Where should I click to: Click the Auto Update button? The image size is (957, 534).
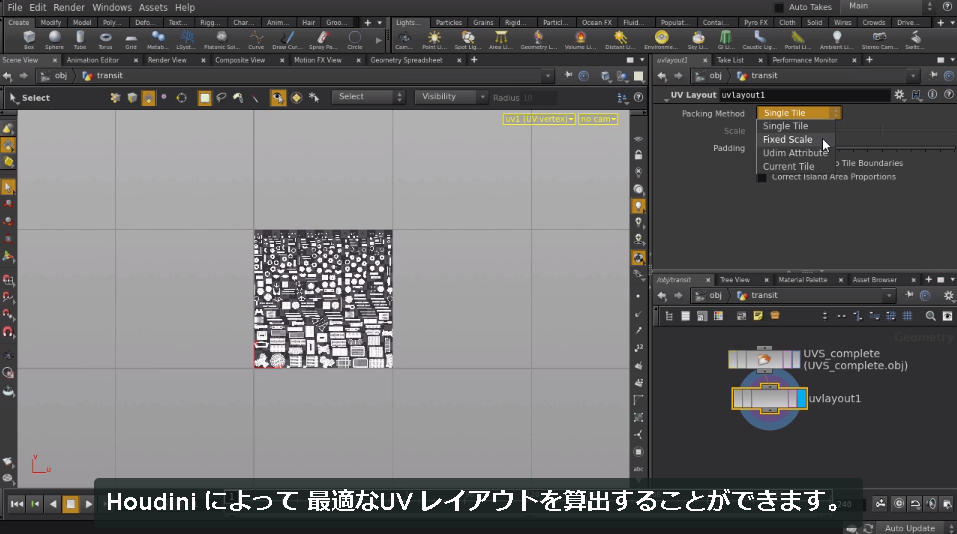(909, 528)
